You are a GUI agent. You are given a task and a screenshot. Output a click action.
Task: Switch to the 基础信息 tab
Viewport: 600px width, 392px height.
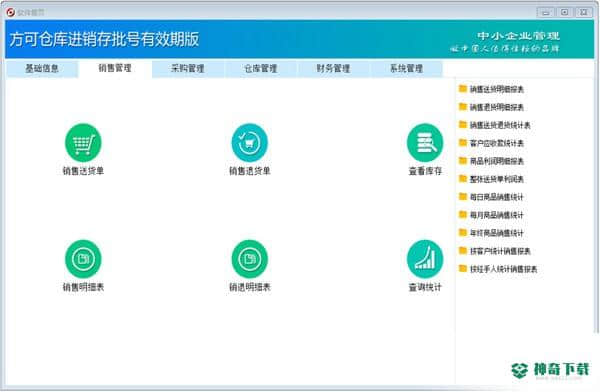point(42,69)
